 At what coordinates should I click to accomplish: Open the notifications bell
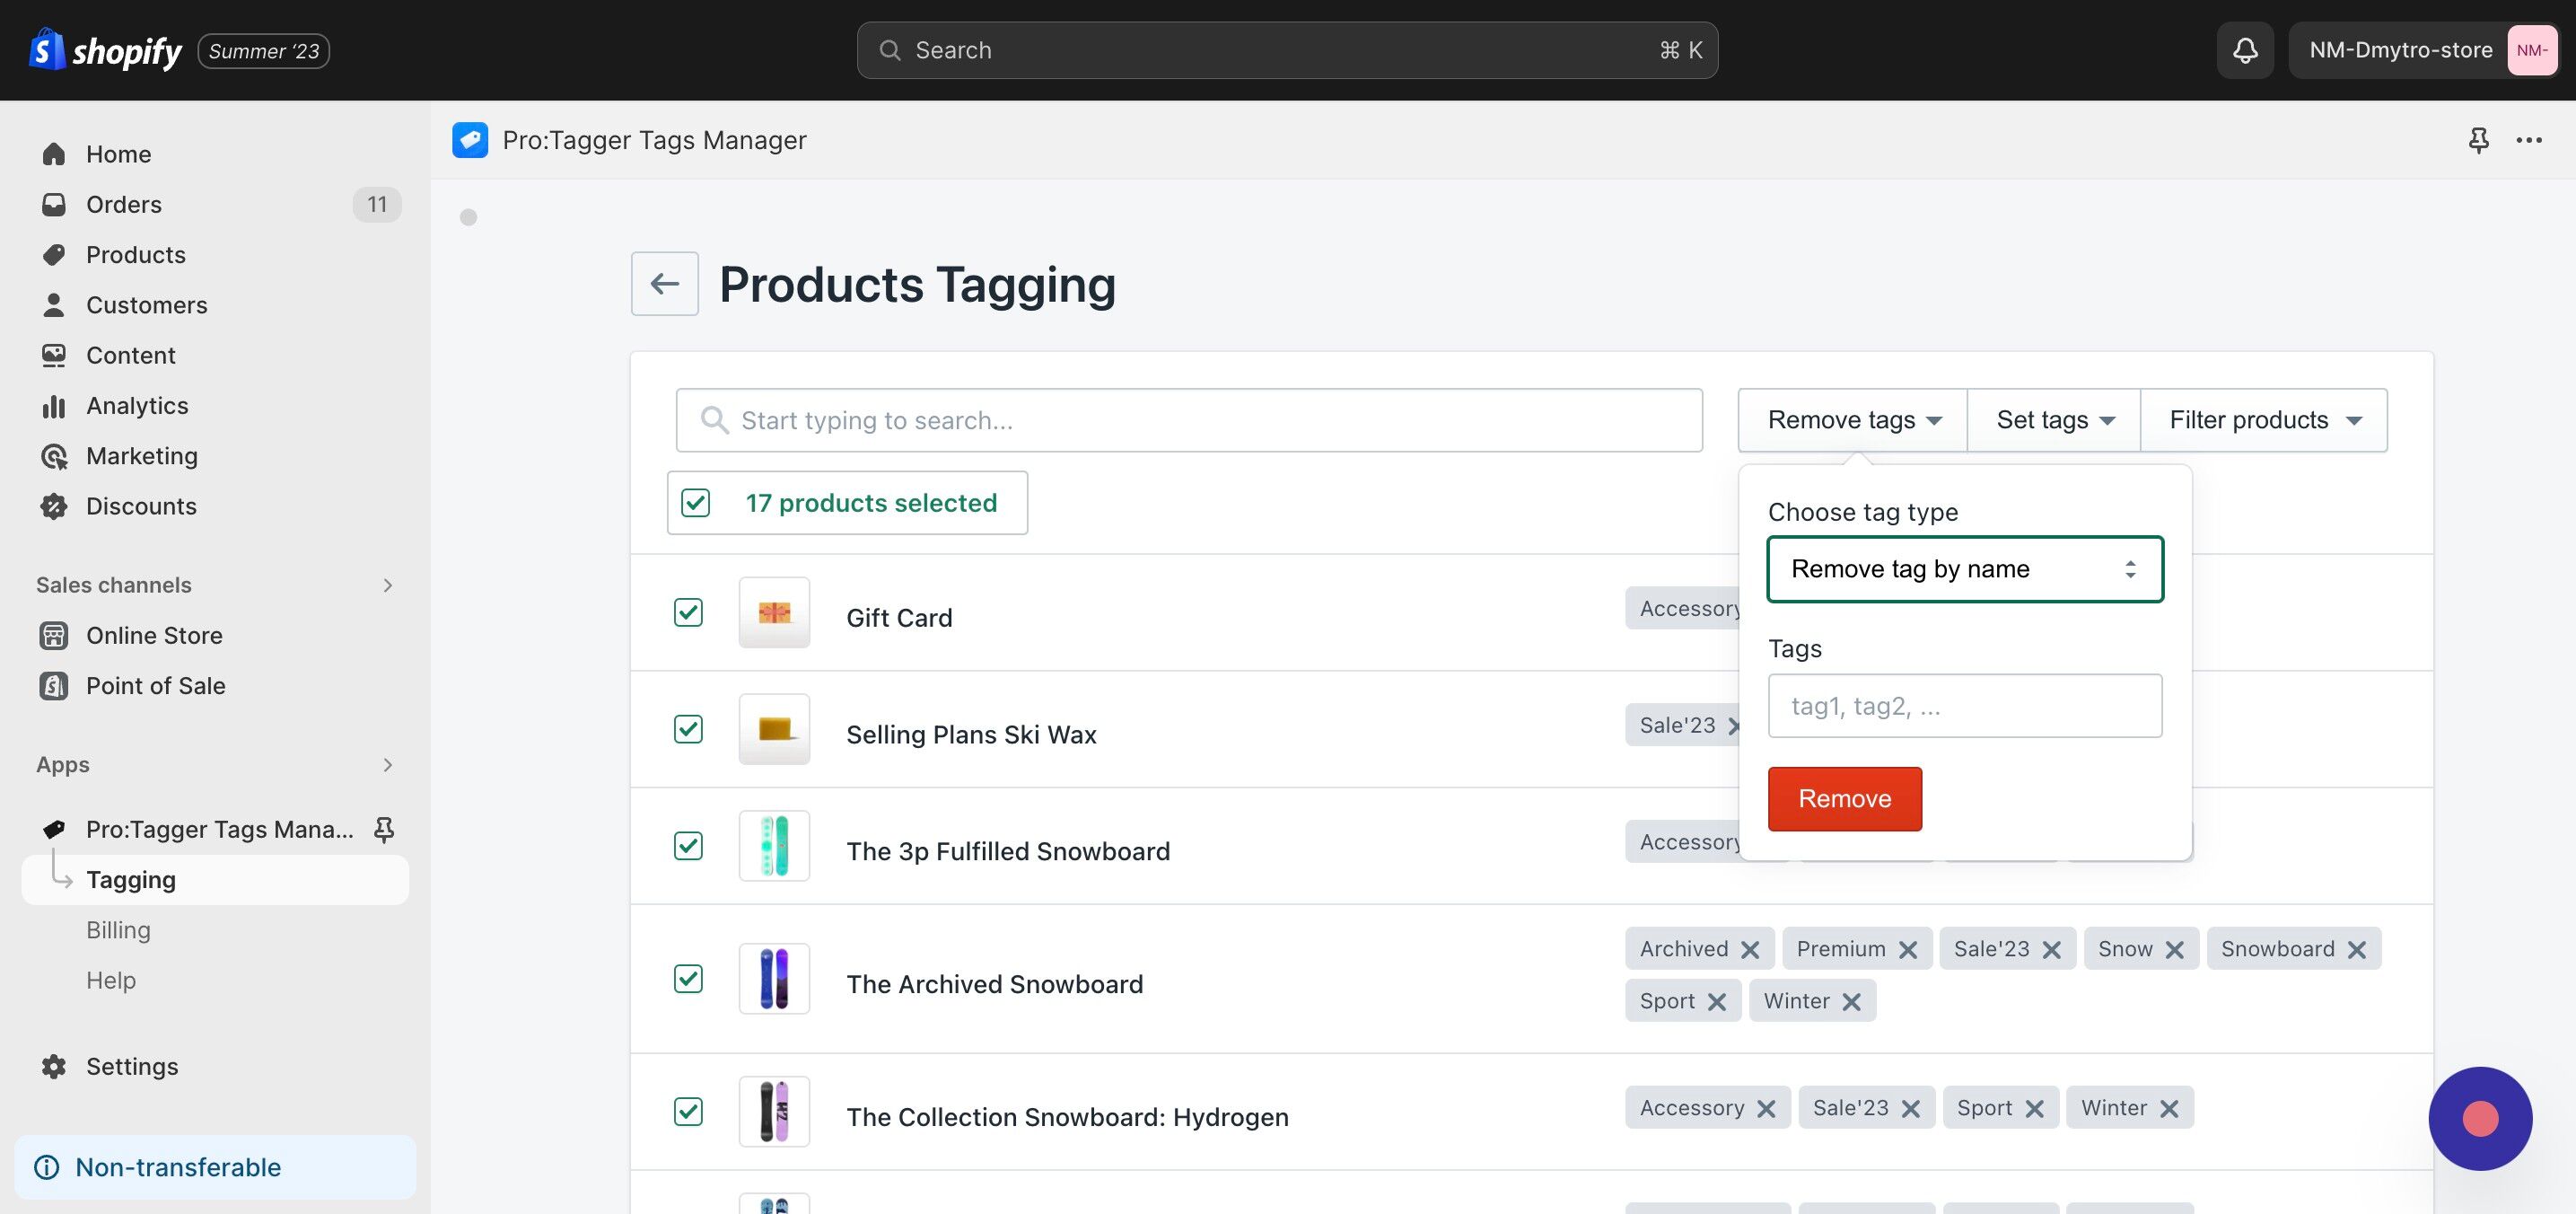click(x=2245, y=50)
